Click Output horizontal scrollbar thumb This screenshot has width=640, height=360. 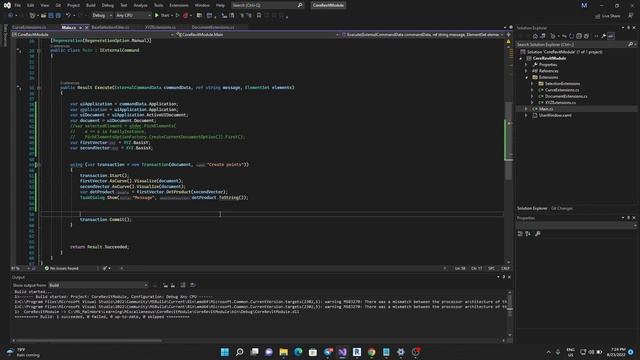[x=89, y=340]
